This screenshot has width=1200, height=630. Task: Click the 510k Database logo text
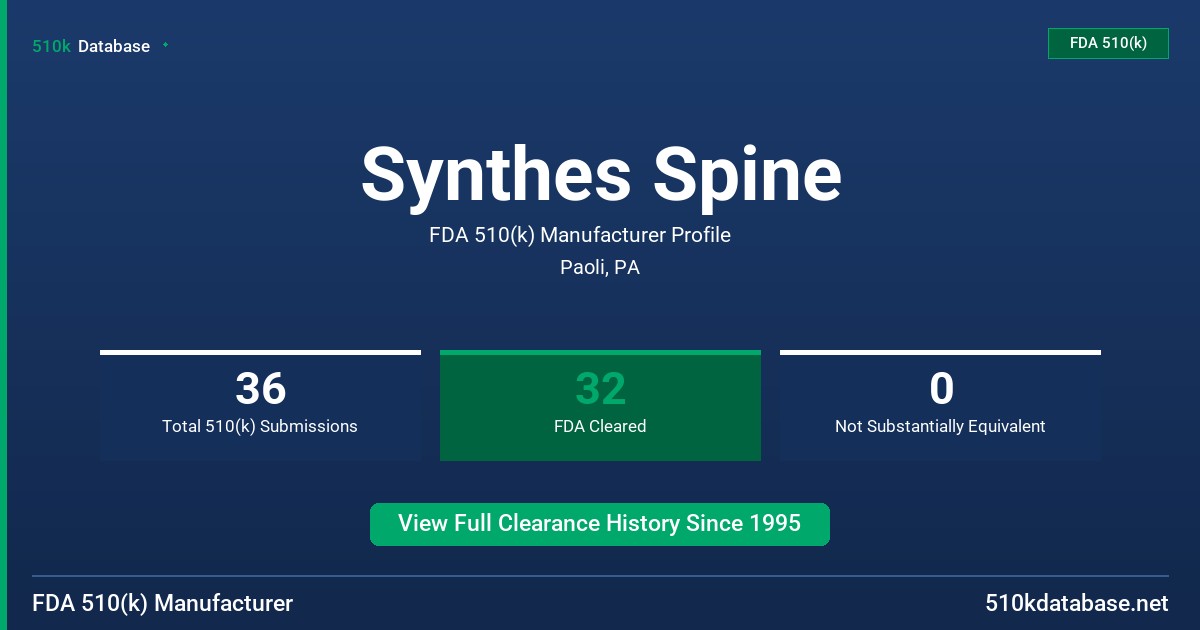[91, 46]
